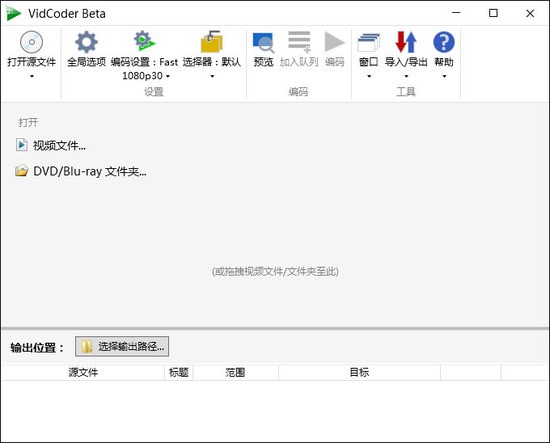Open 全局选项 gear icon

86,42
